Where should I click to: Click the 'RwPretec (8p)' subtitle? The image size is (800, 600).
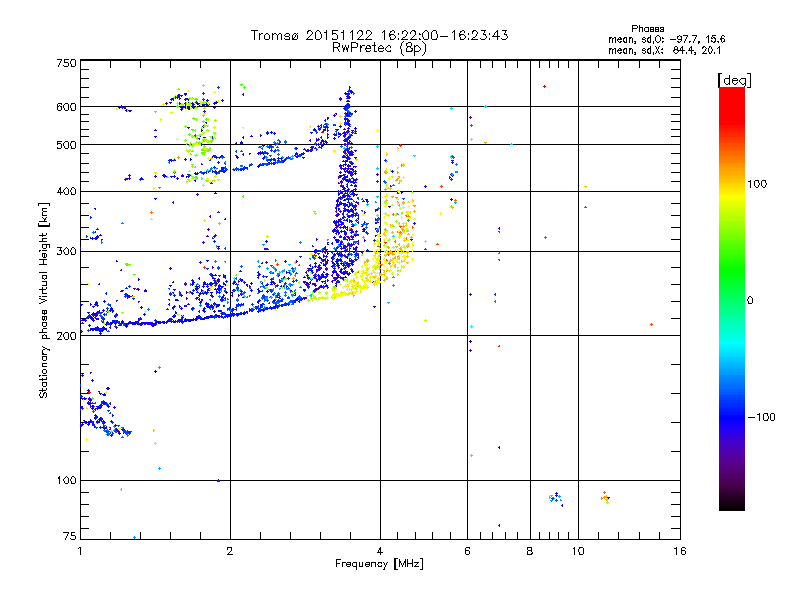tap(380, 48)
